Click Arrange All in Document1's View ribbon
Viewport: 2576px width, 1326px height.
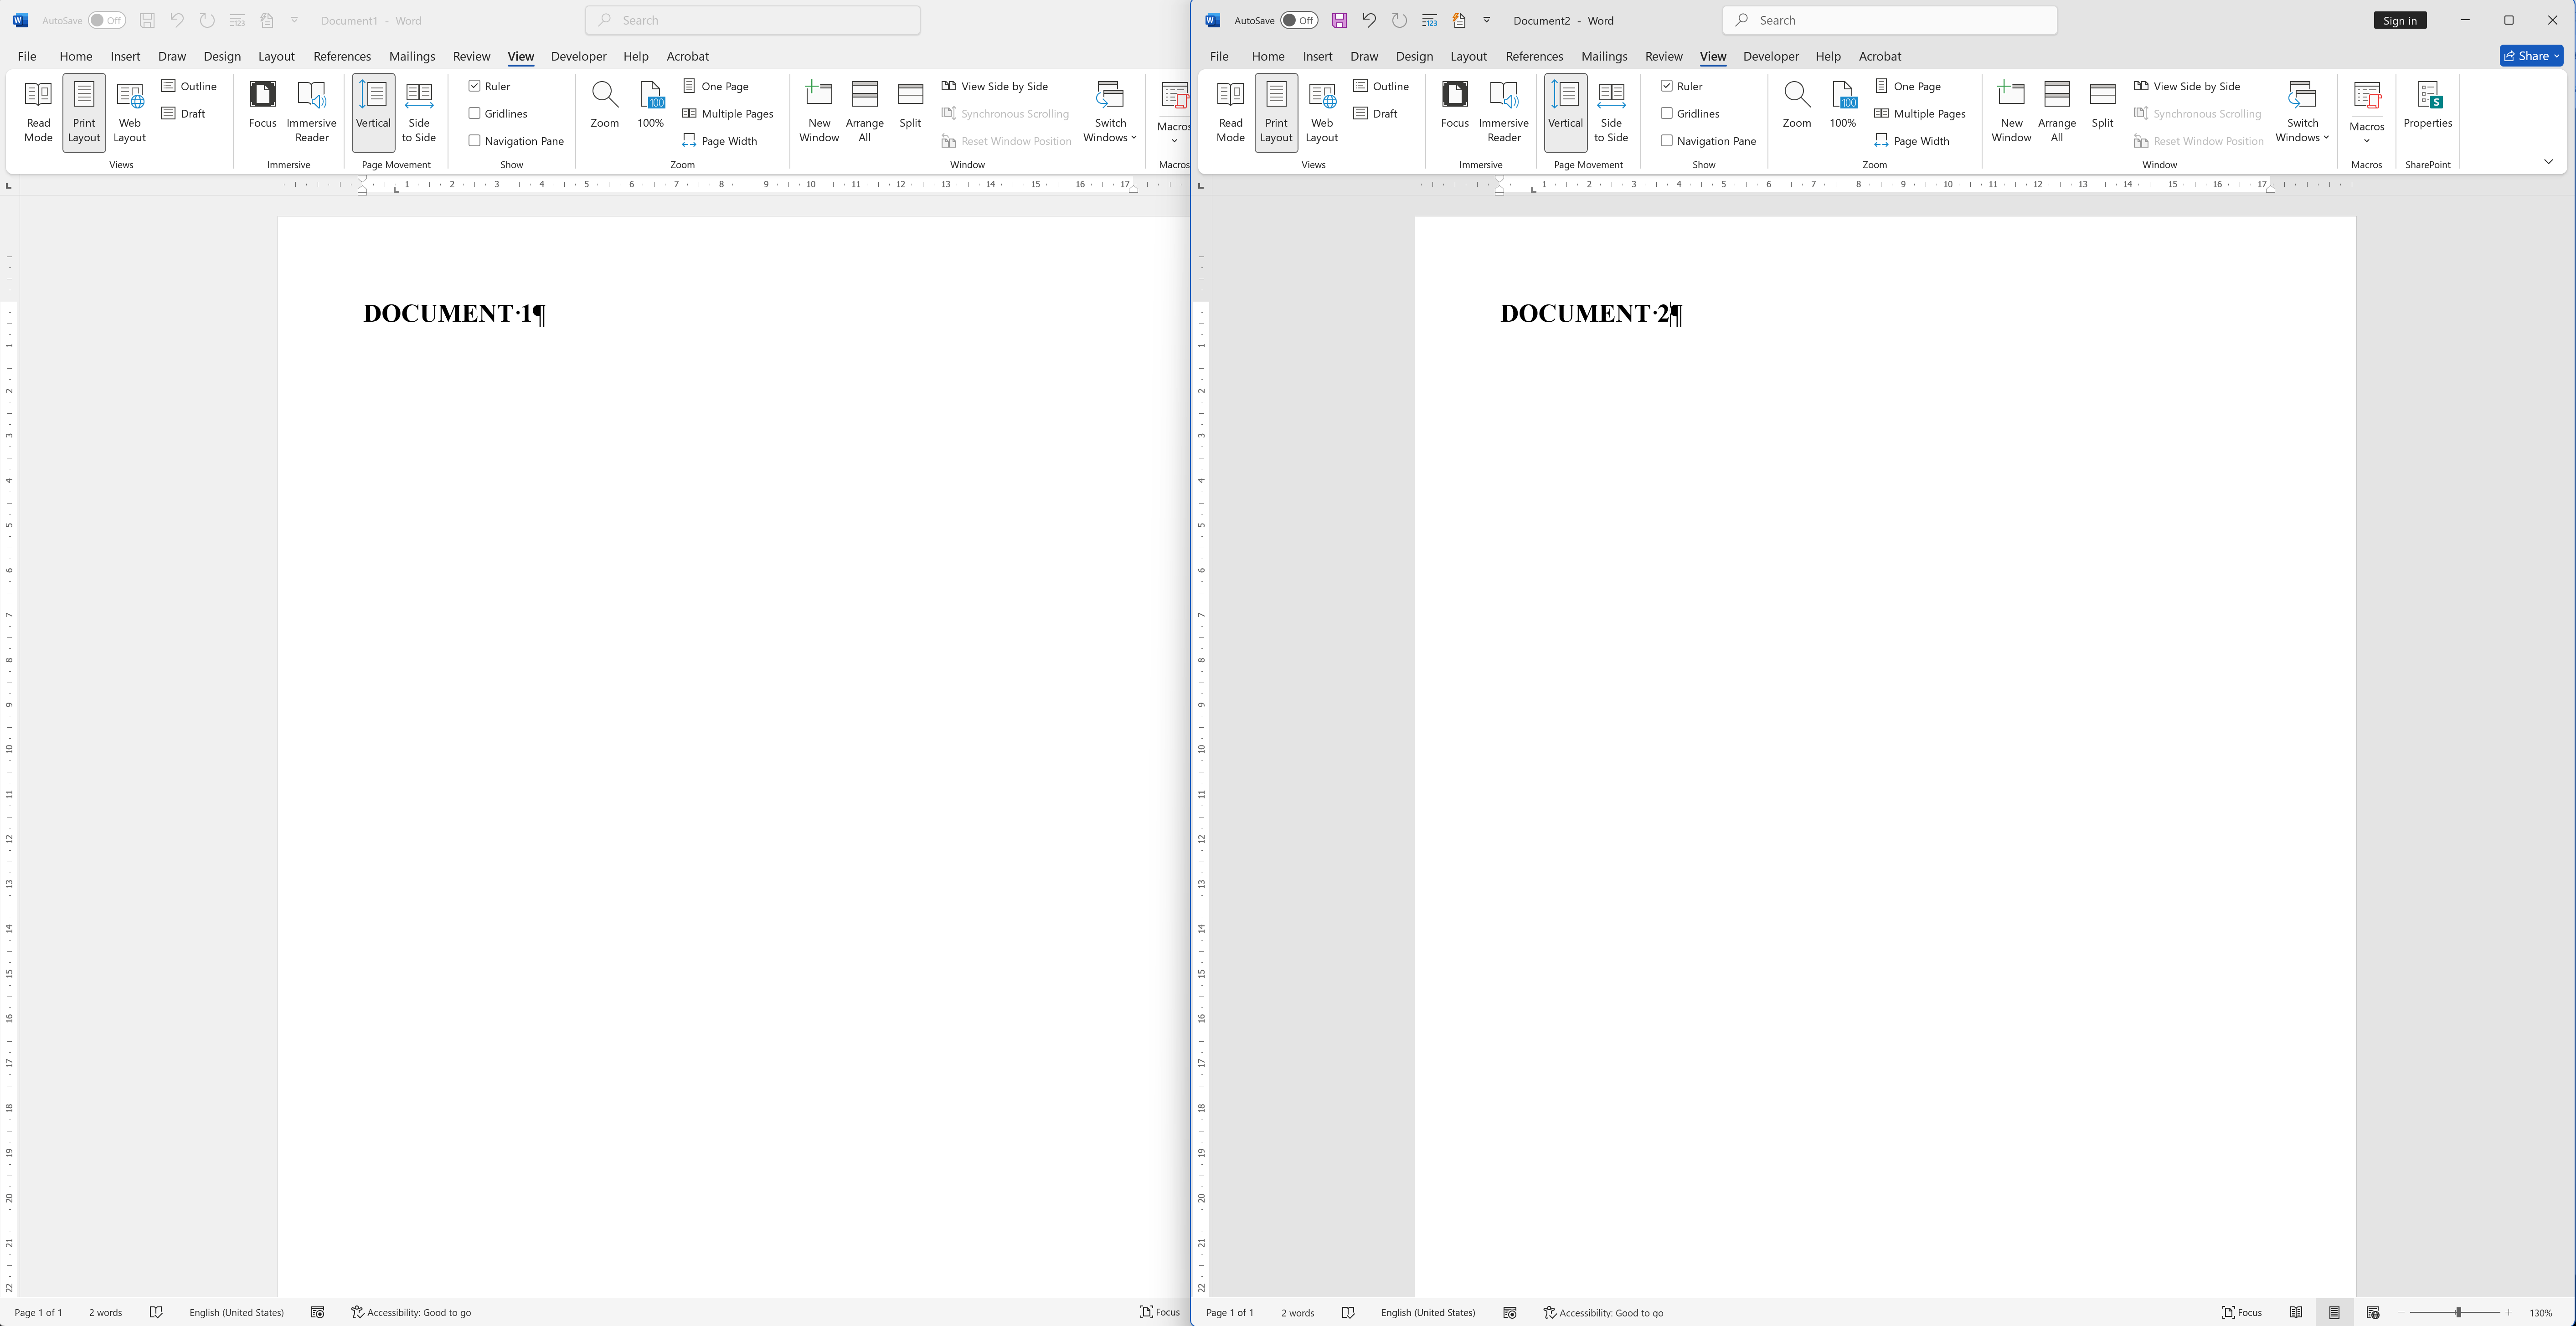[864, 111]
